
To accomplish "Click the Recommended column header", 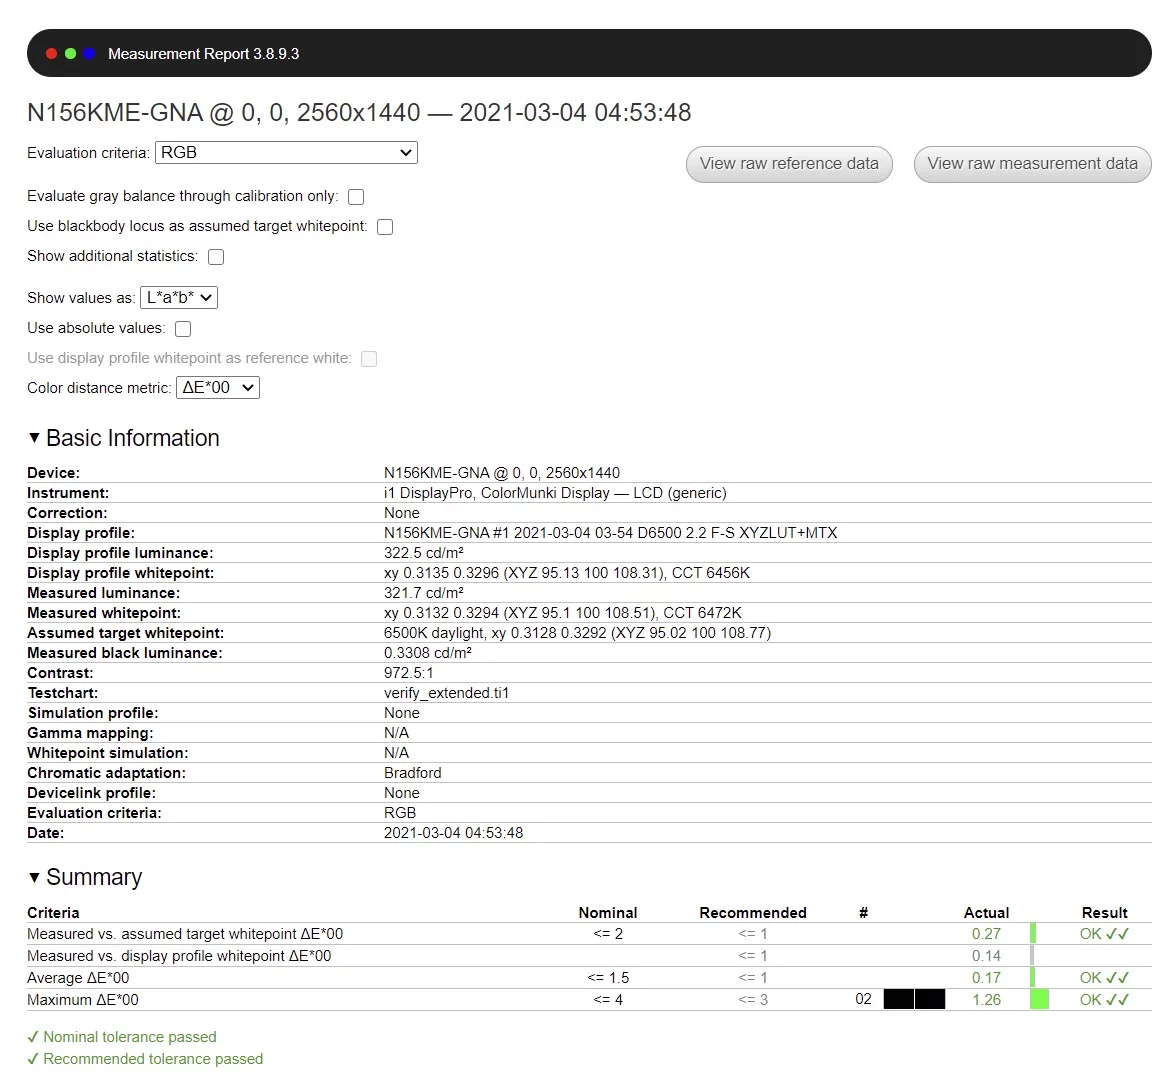I will click(753, 913).
